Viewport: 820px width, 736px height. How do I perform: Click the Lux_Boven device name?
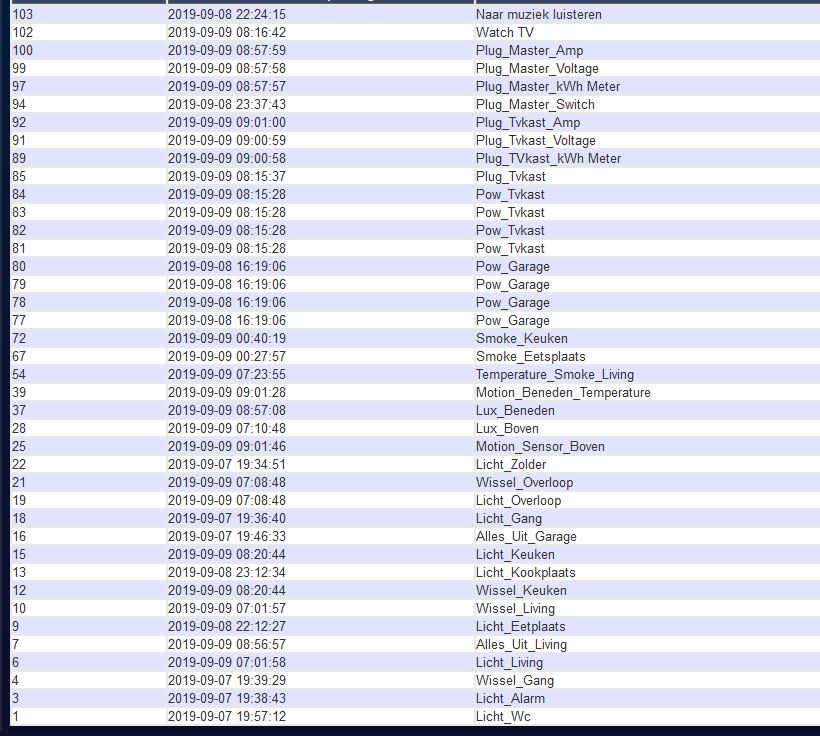pyautogui.click(x=507, y=429)
